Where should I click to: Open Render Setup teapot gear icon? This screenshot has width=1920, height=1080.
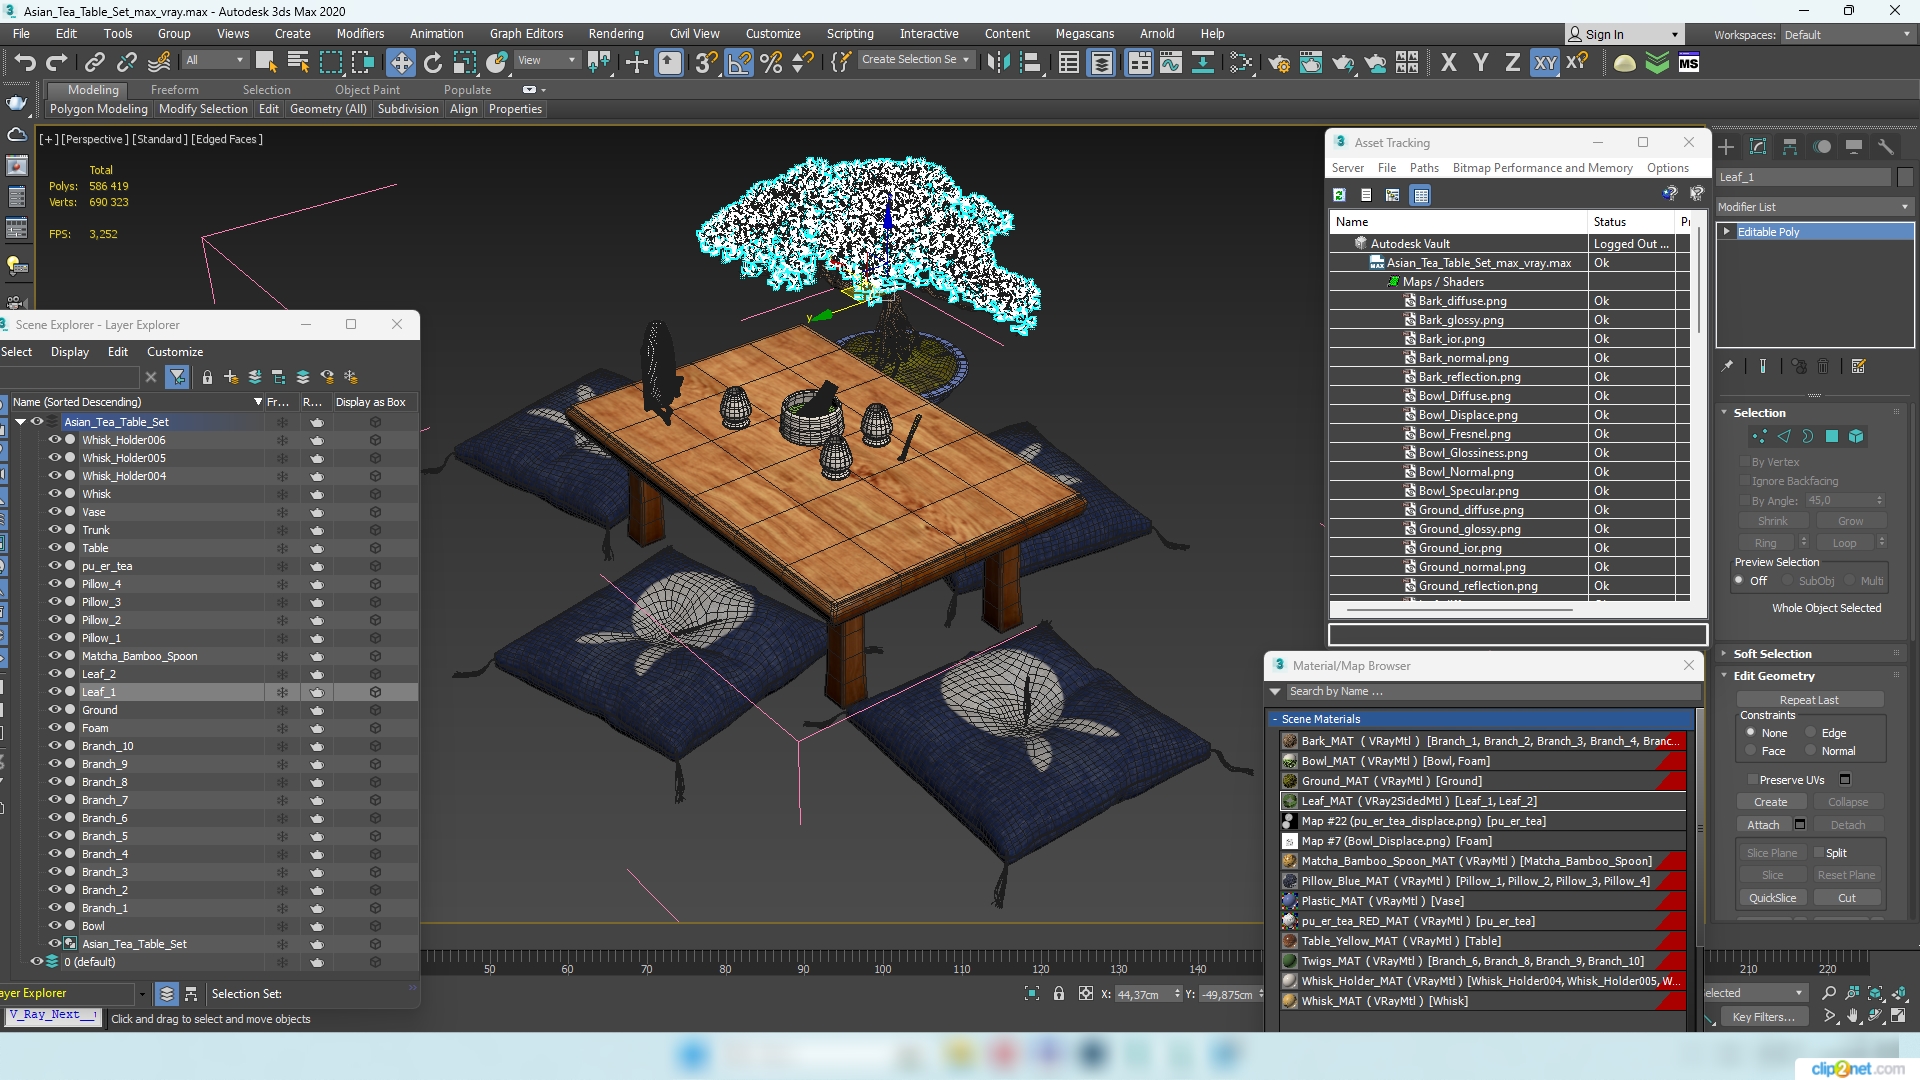pyautogui.click(x=1279, y=63)
